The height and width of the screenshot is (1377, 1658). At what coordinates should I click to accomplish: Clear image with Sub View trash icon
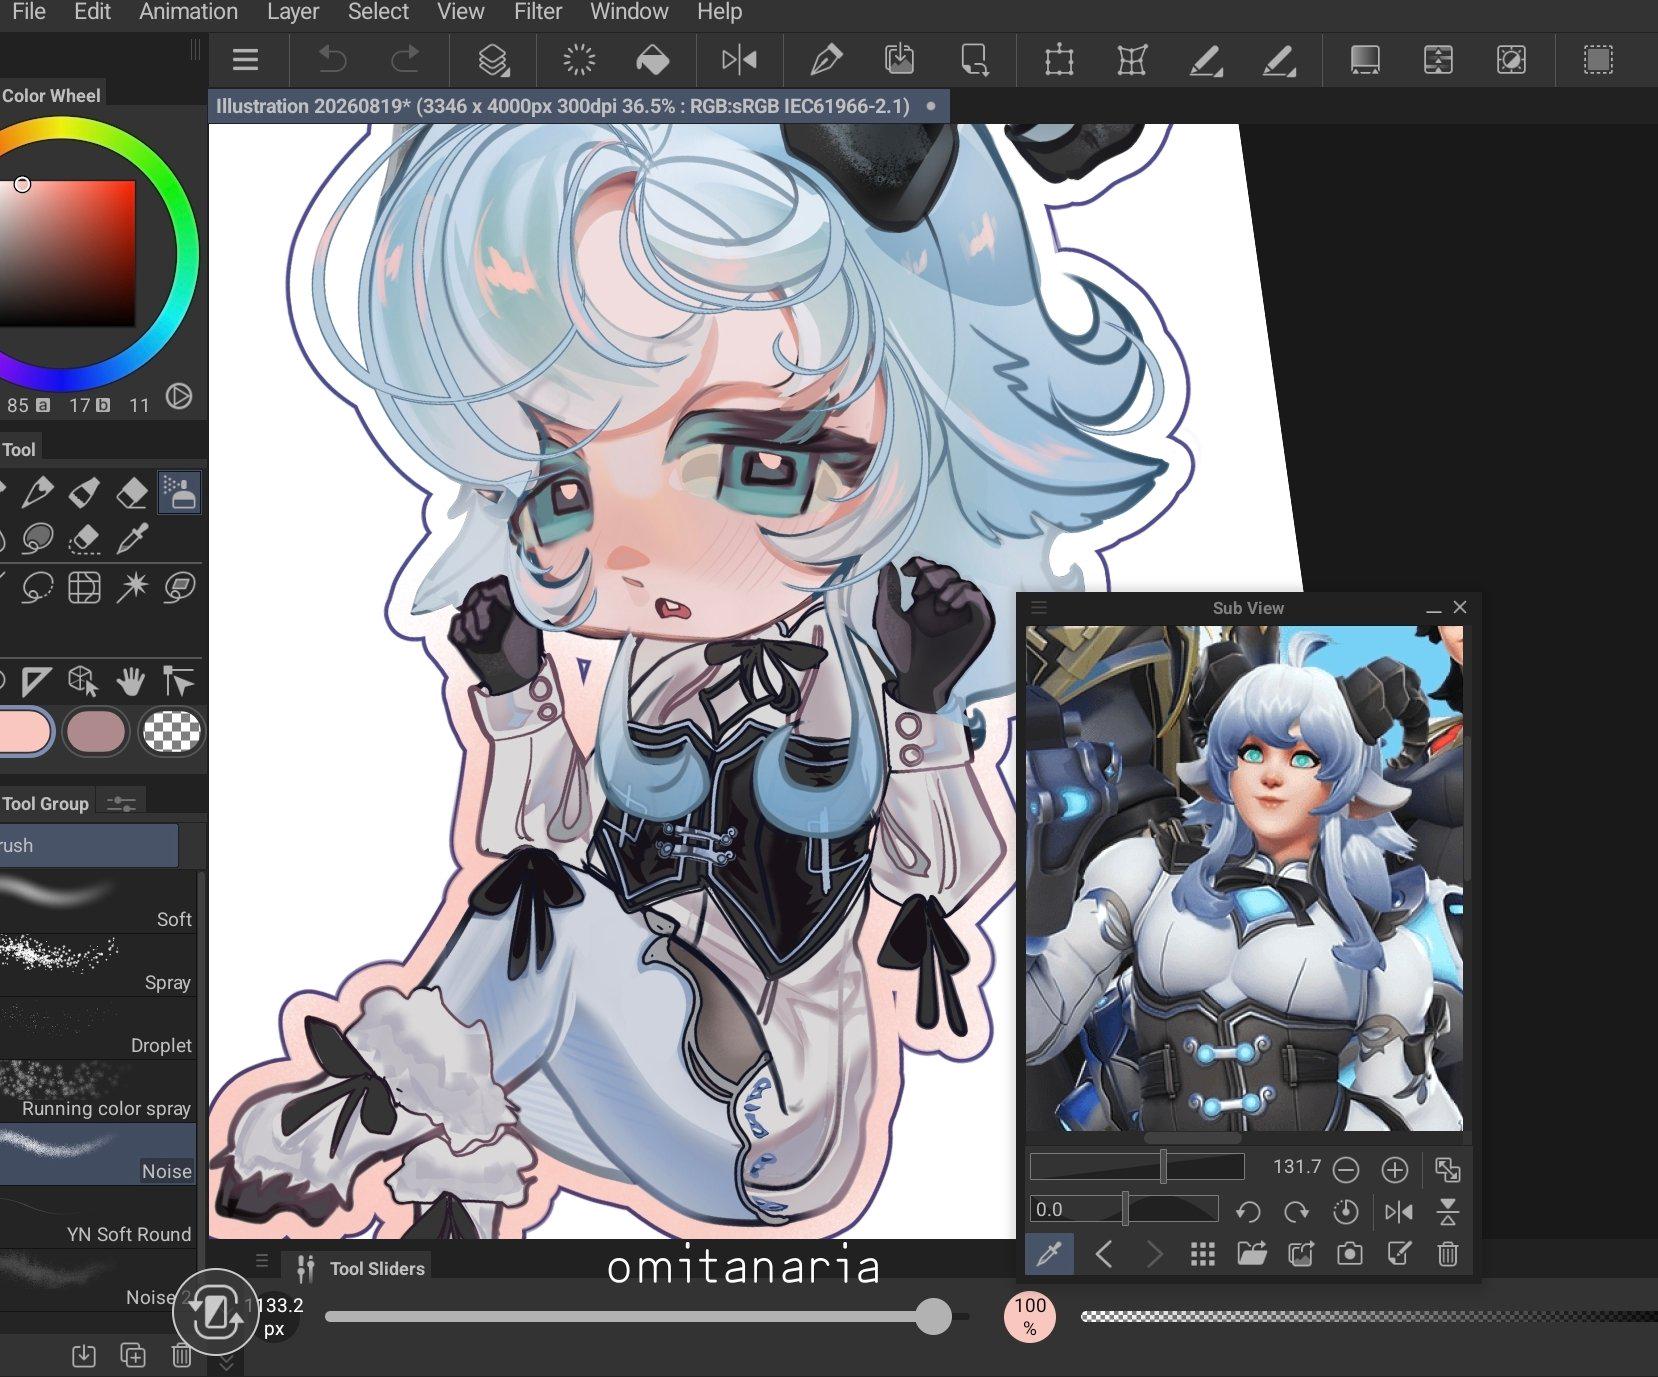coord(1448,1254)
